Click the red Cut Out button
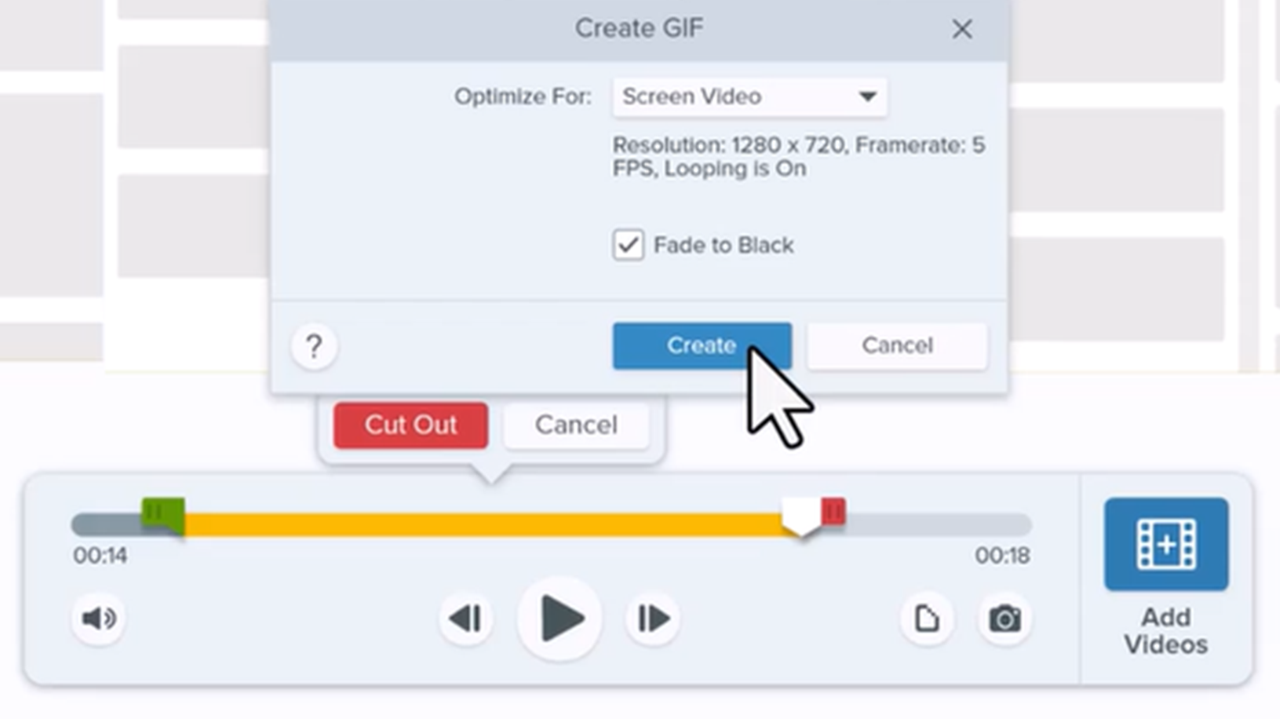1280x720 pixels. (x=410, y=424)
